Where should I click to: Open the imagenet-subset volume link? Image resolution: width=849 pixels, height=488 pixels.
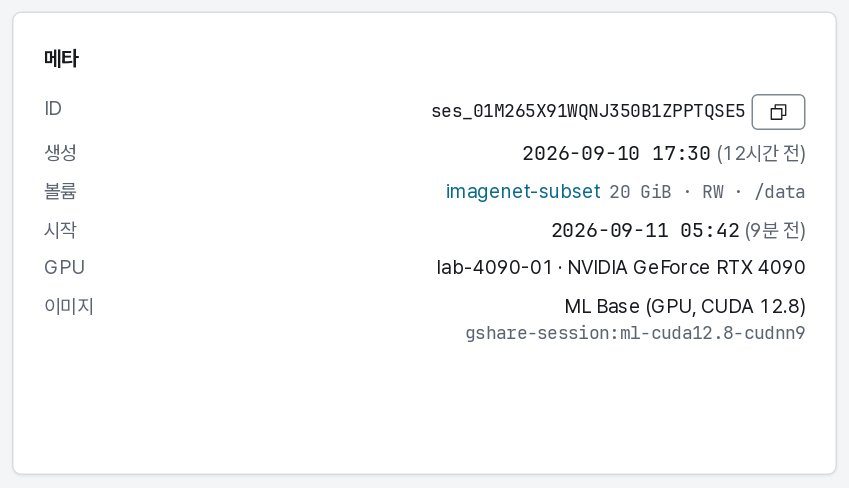tap(523, 191)
